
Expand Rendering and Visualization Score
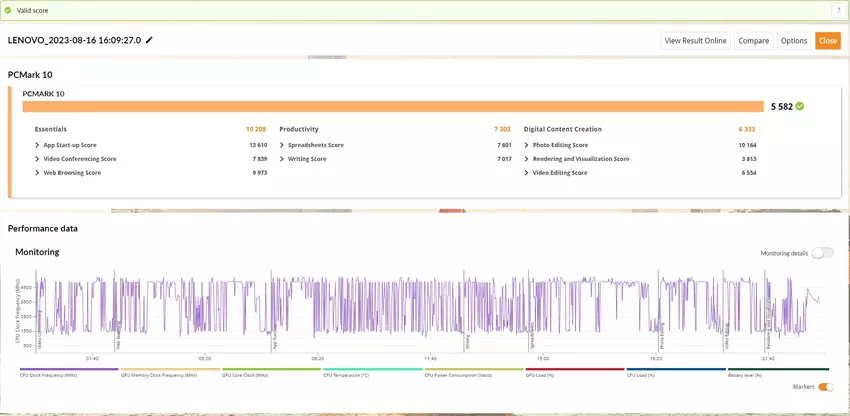(x=527, y=159)
